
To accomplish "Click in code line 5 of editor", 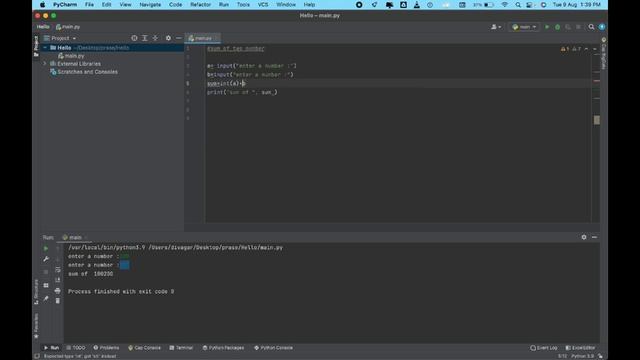I will (x=398, y=83).
